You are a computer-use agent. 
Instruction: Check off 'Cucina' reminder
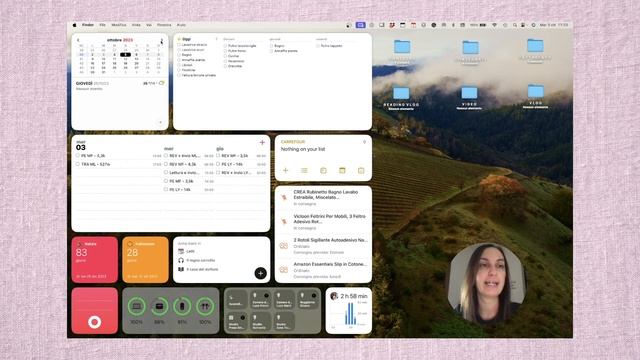pyautogui.click(x=225, y=56)
